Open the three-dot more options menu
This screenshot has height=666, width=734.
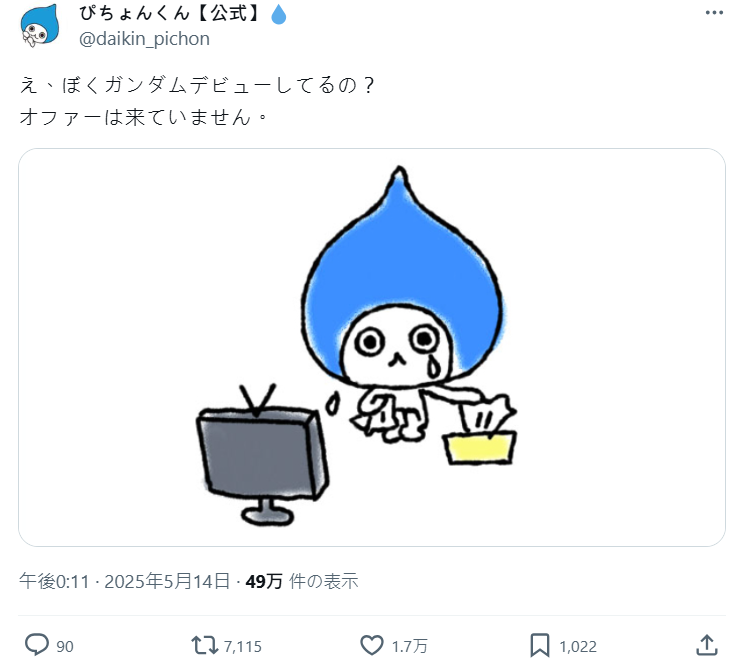pos(714,13)
